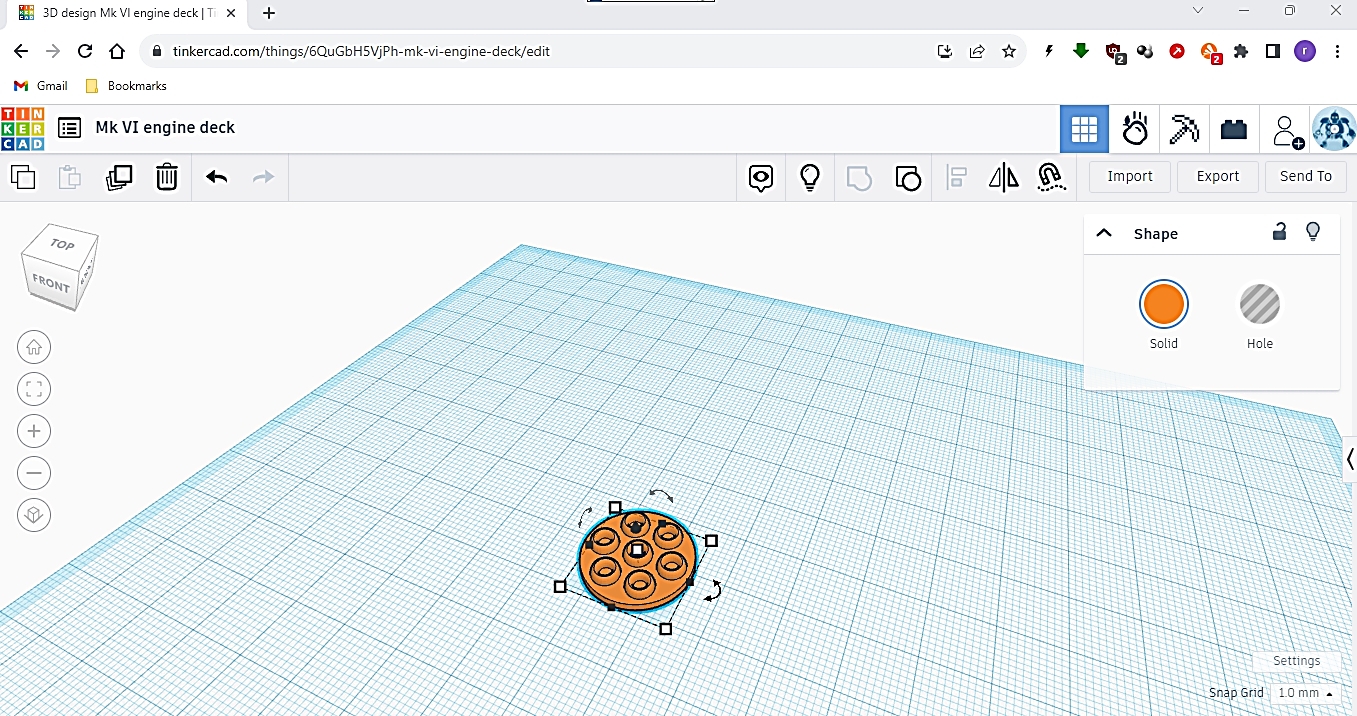The width and height of the screenshot is (1357, 716).
Task: Open the user profile avatar
Action: click(x=1333, y=130)
